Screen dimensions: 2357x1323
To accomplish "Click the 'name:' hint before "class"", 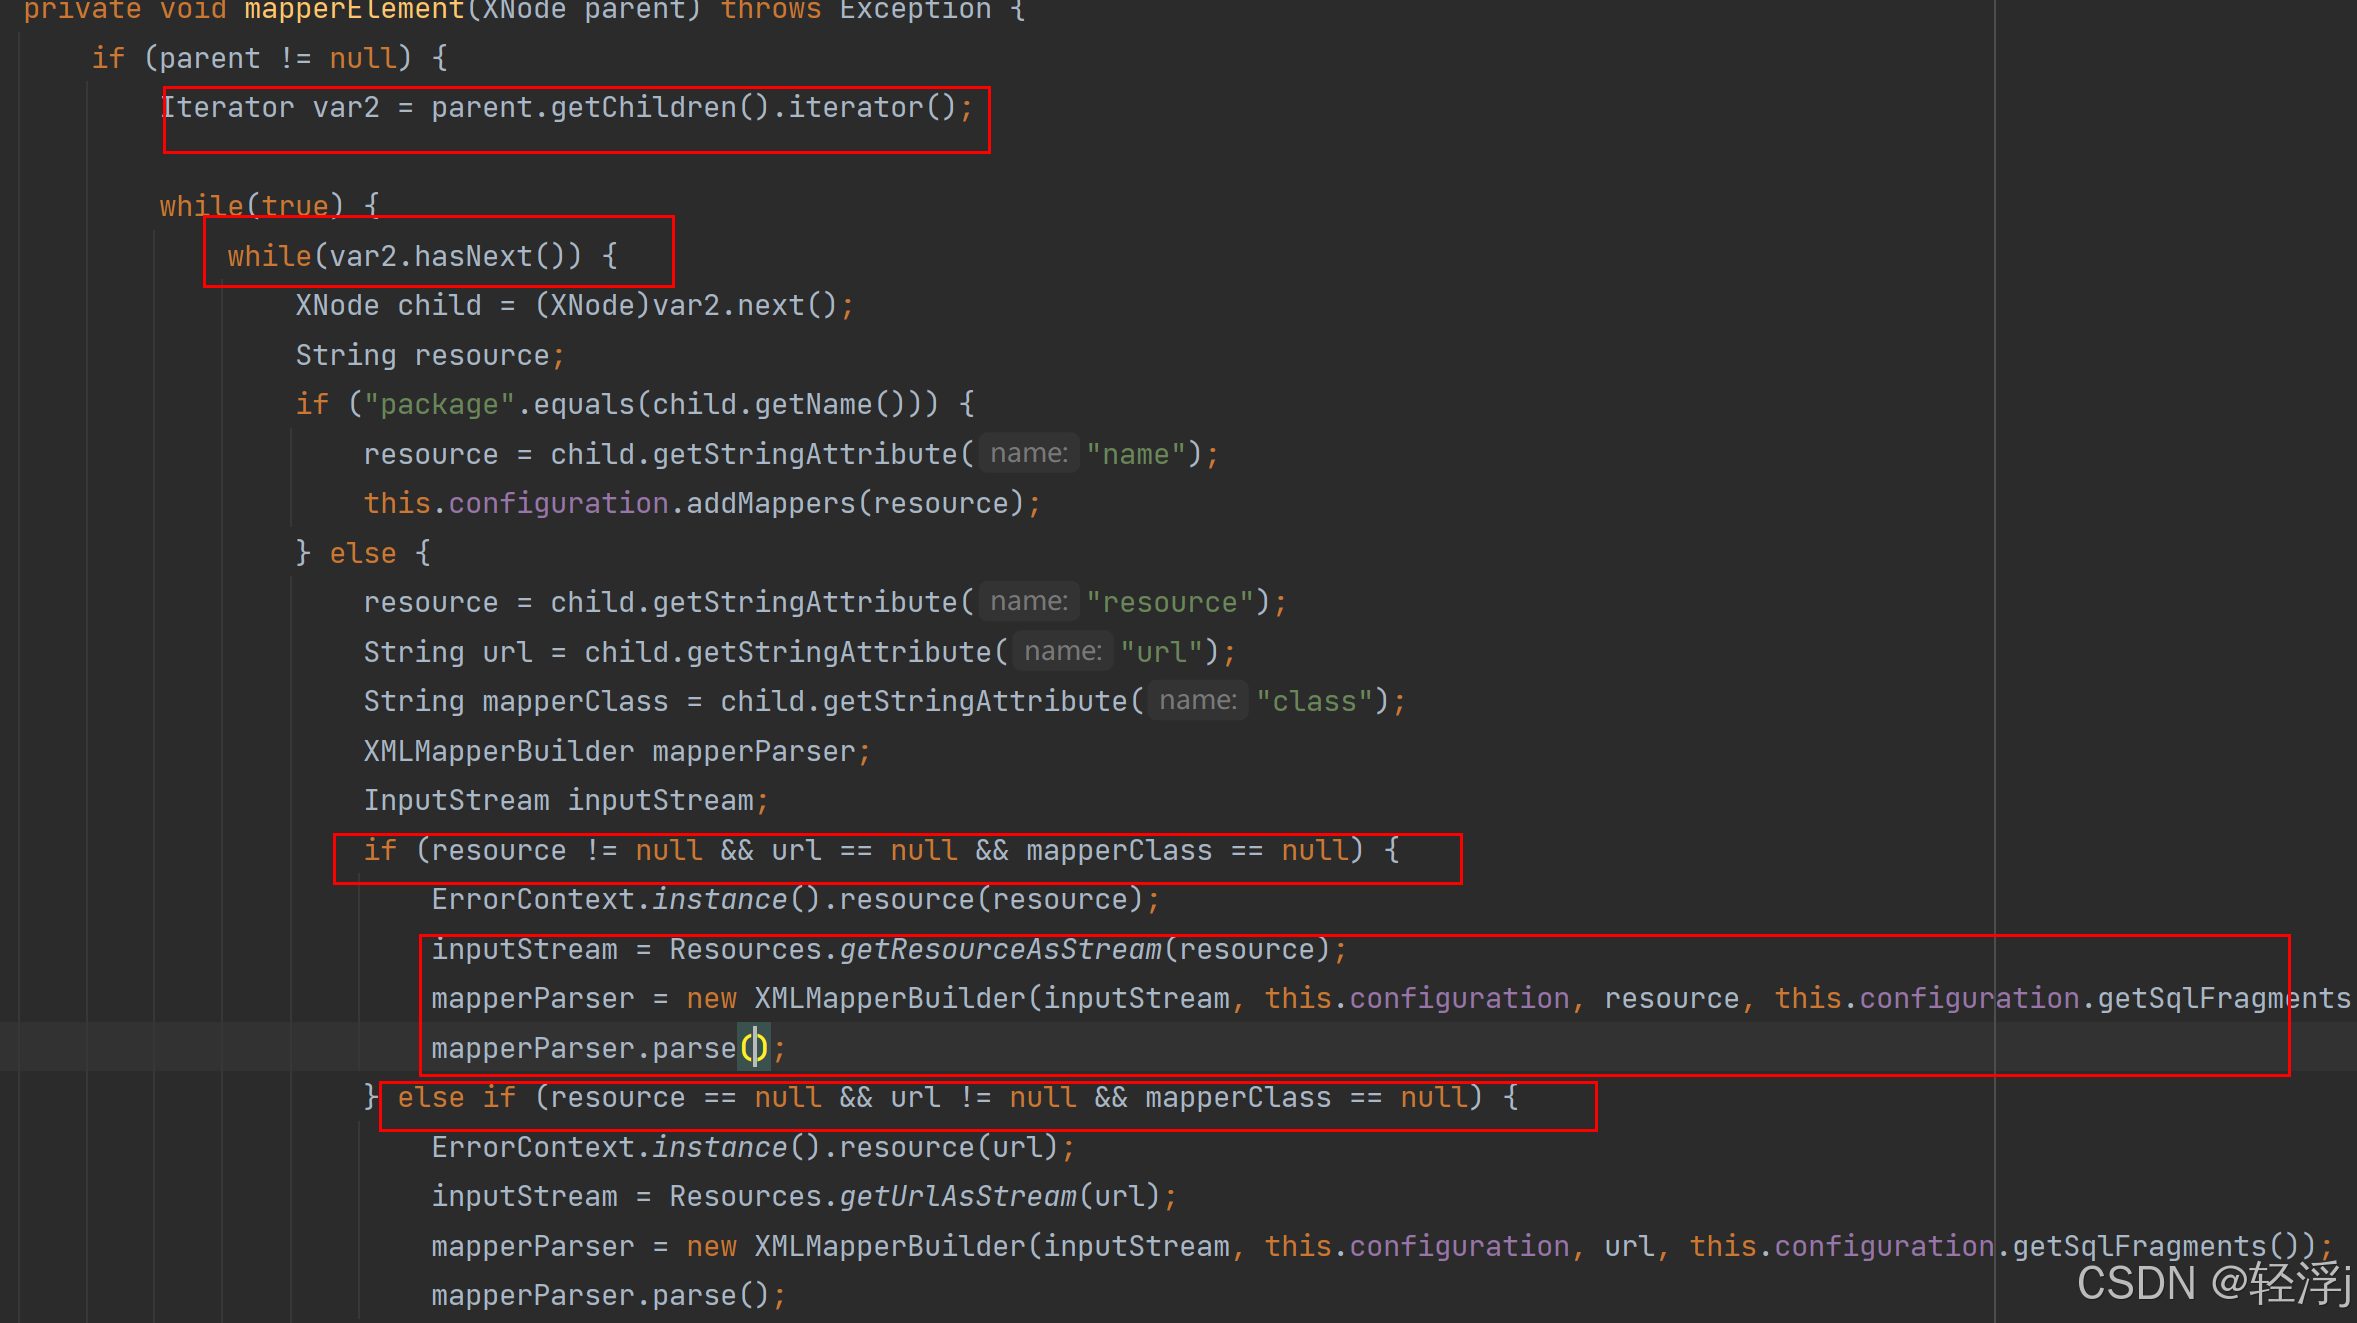I will (1197, 701).
